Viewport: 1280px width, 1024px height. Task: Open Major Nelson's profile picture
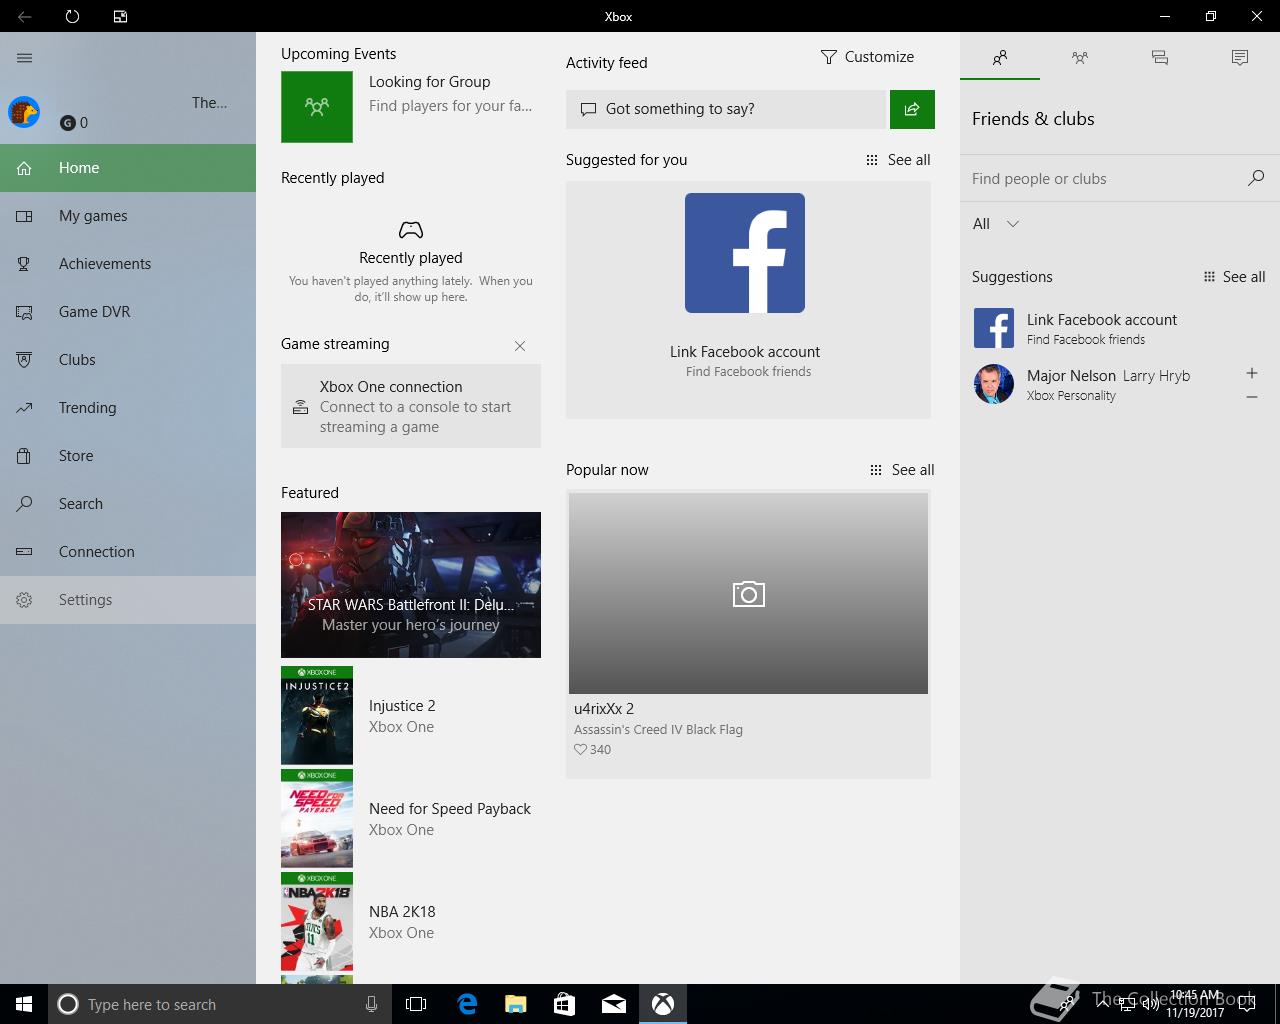[x=994, y=384]
